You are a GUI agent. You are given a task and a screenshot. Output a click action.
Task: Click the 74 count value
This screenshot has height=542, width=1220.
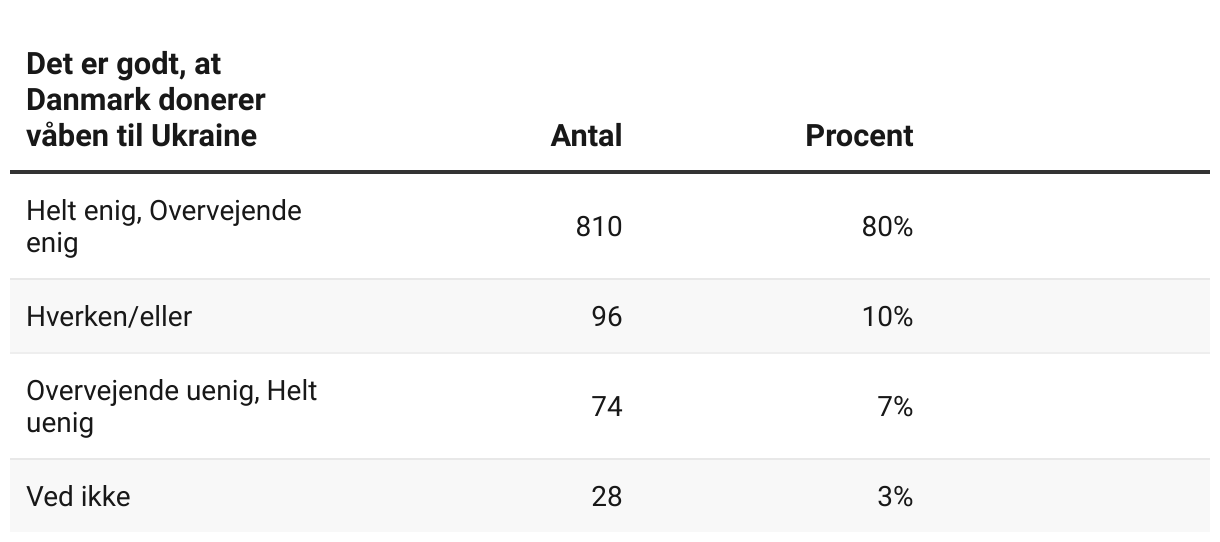click(606, 407)
